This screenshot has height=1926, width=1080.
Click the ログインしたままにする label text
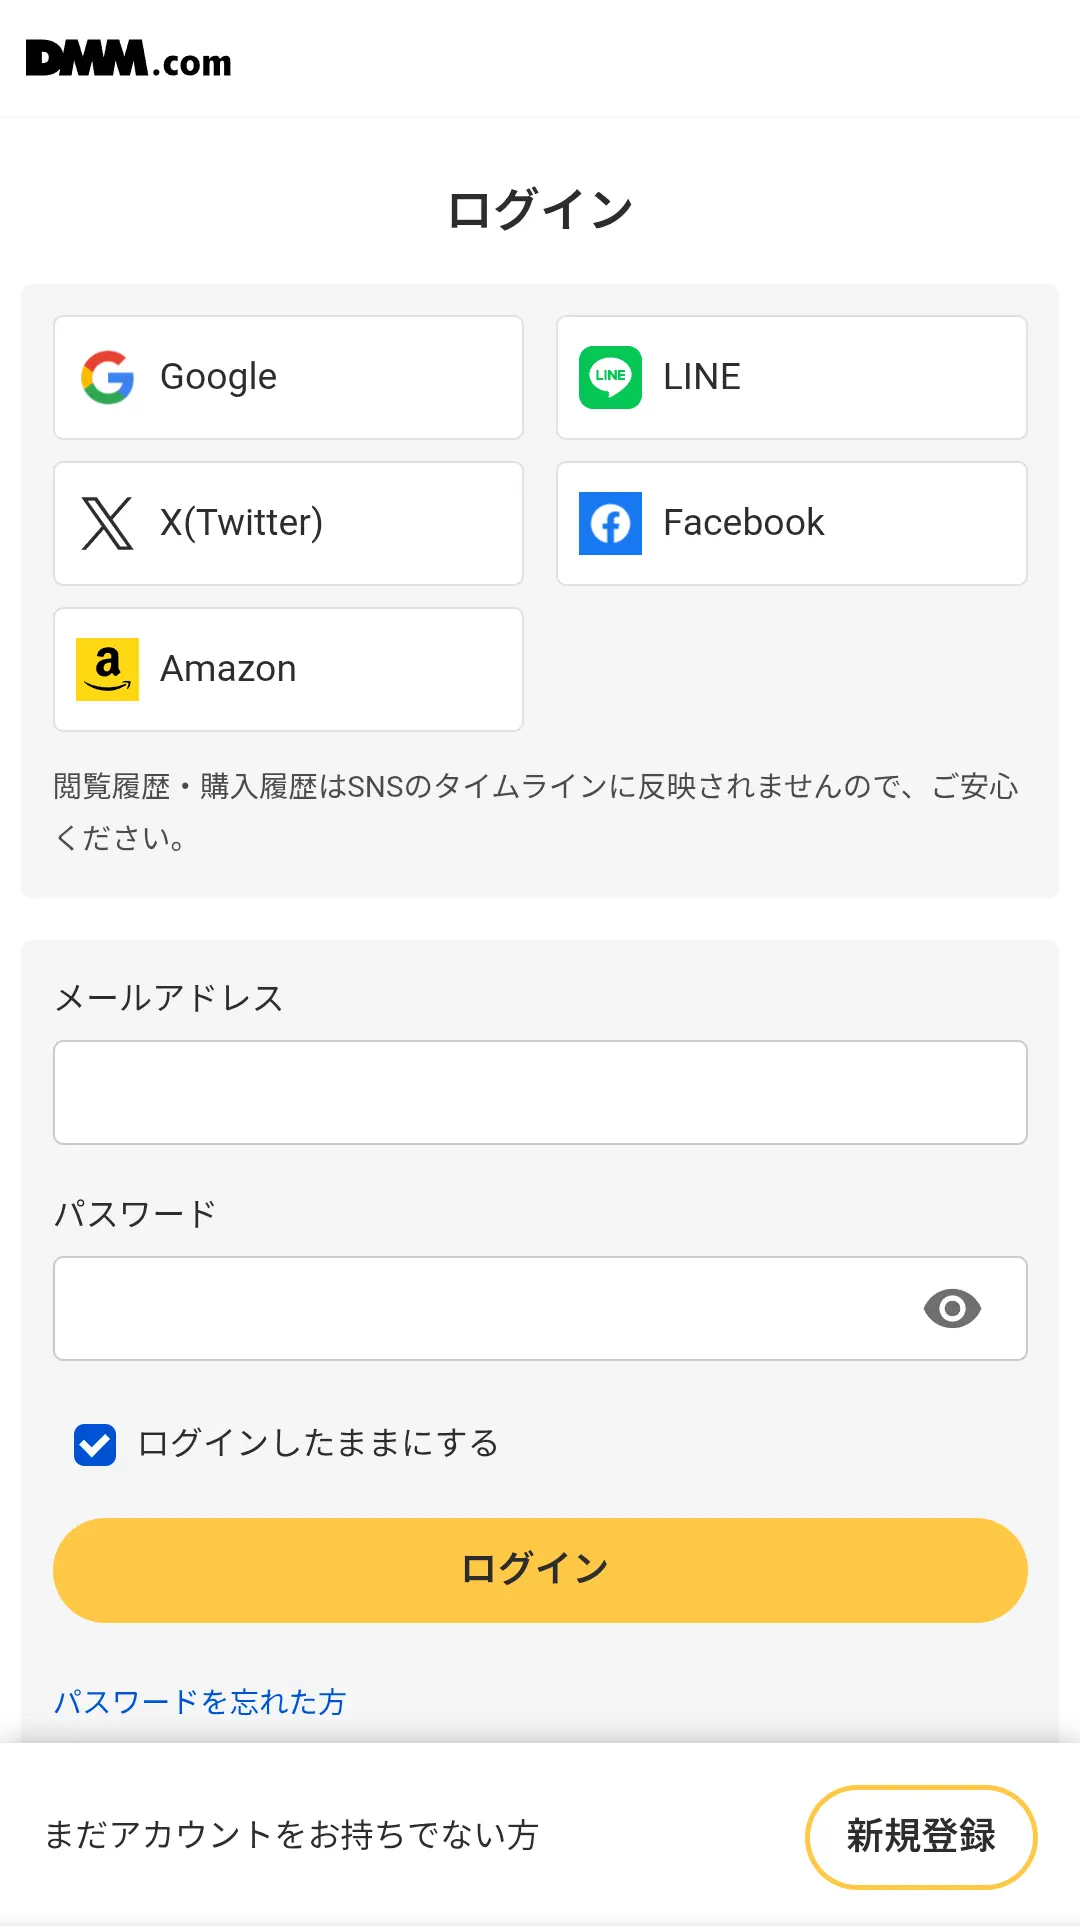[318, 1443]
